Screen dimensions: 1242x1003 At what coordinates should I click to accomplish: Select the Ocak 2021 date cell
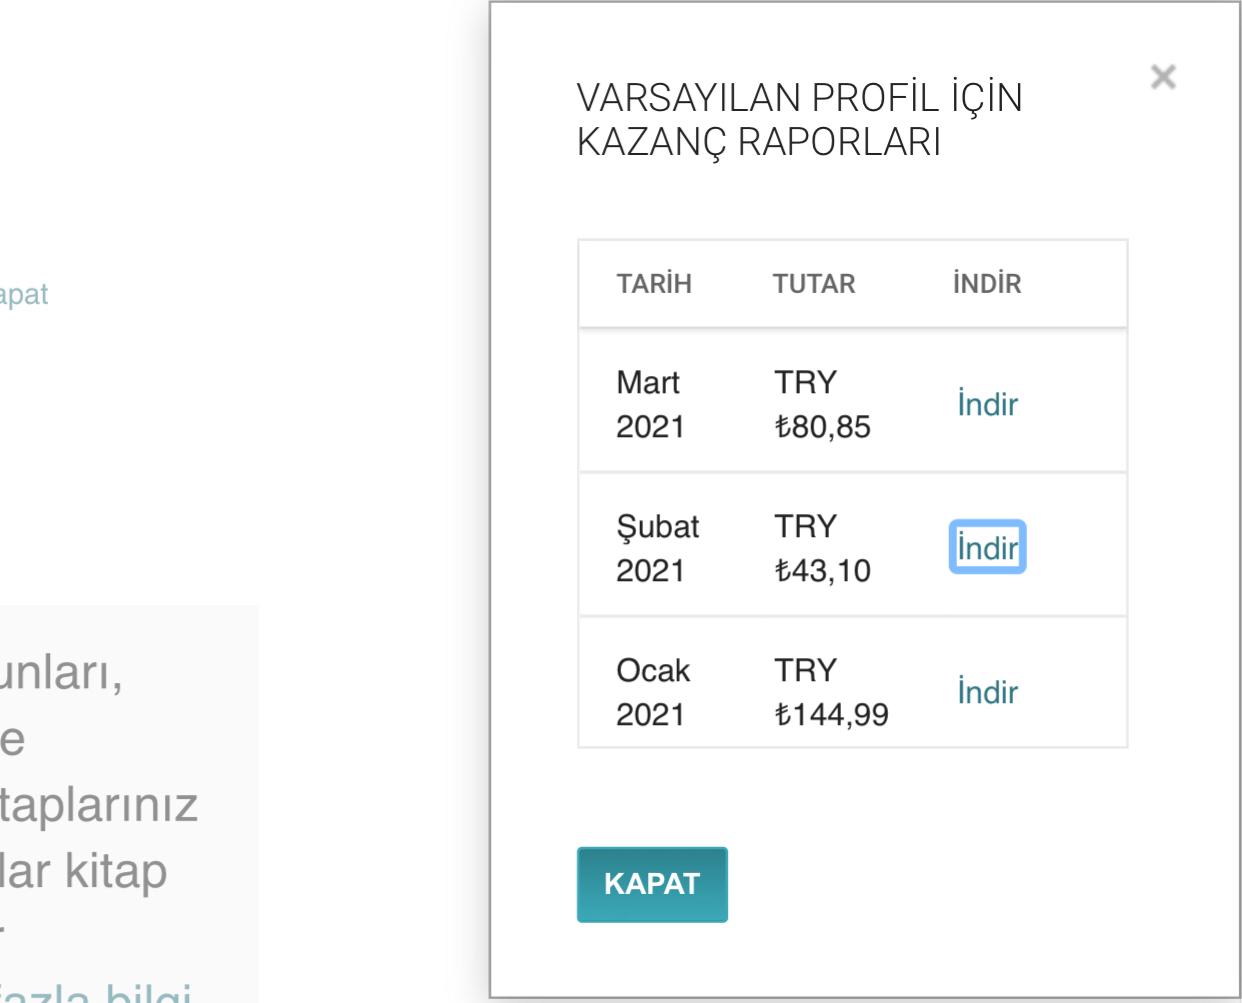click(x=653, y=692)
